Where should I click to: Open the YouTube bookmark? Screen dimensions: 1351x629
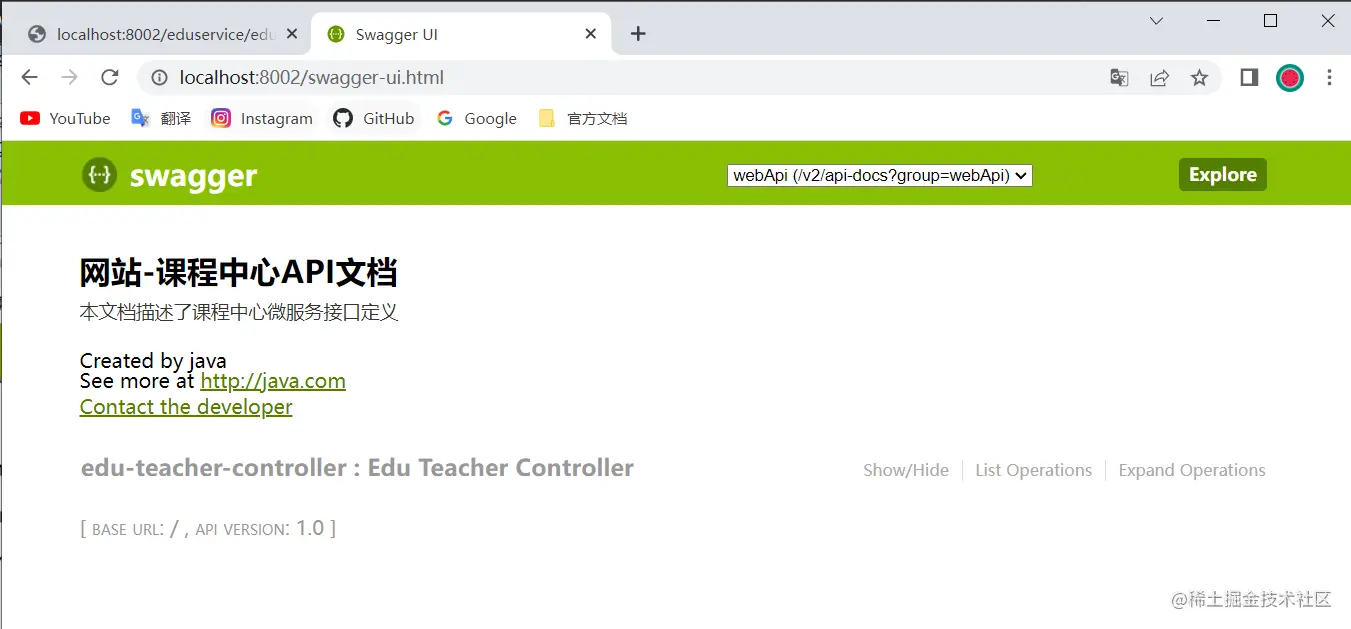tap(65, 118)
